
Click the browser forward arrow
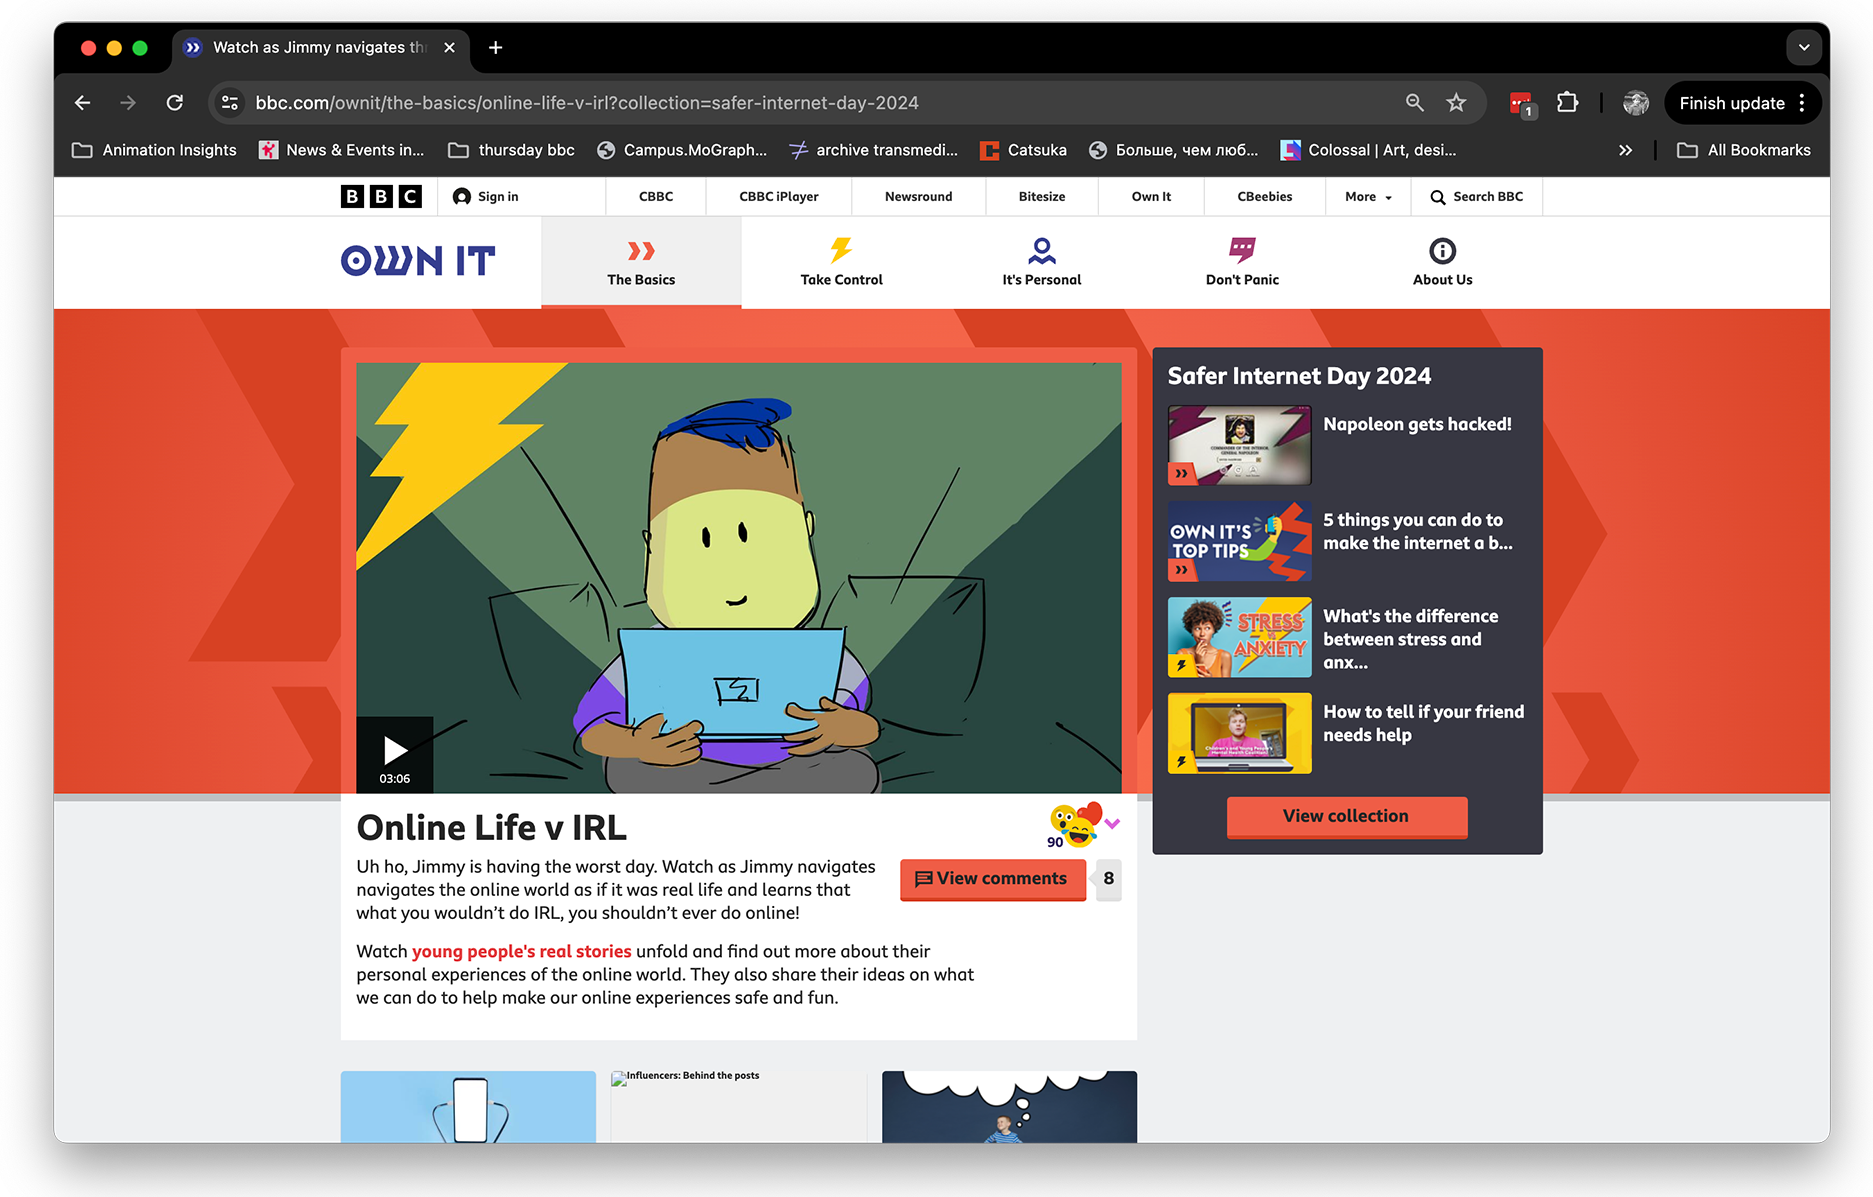tap(128, 103)
